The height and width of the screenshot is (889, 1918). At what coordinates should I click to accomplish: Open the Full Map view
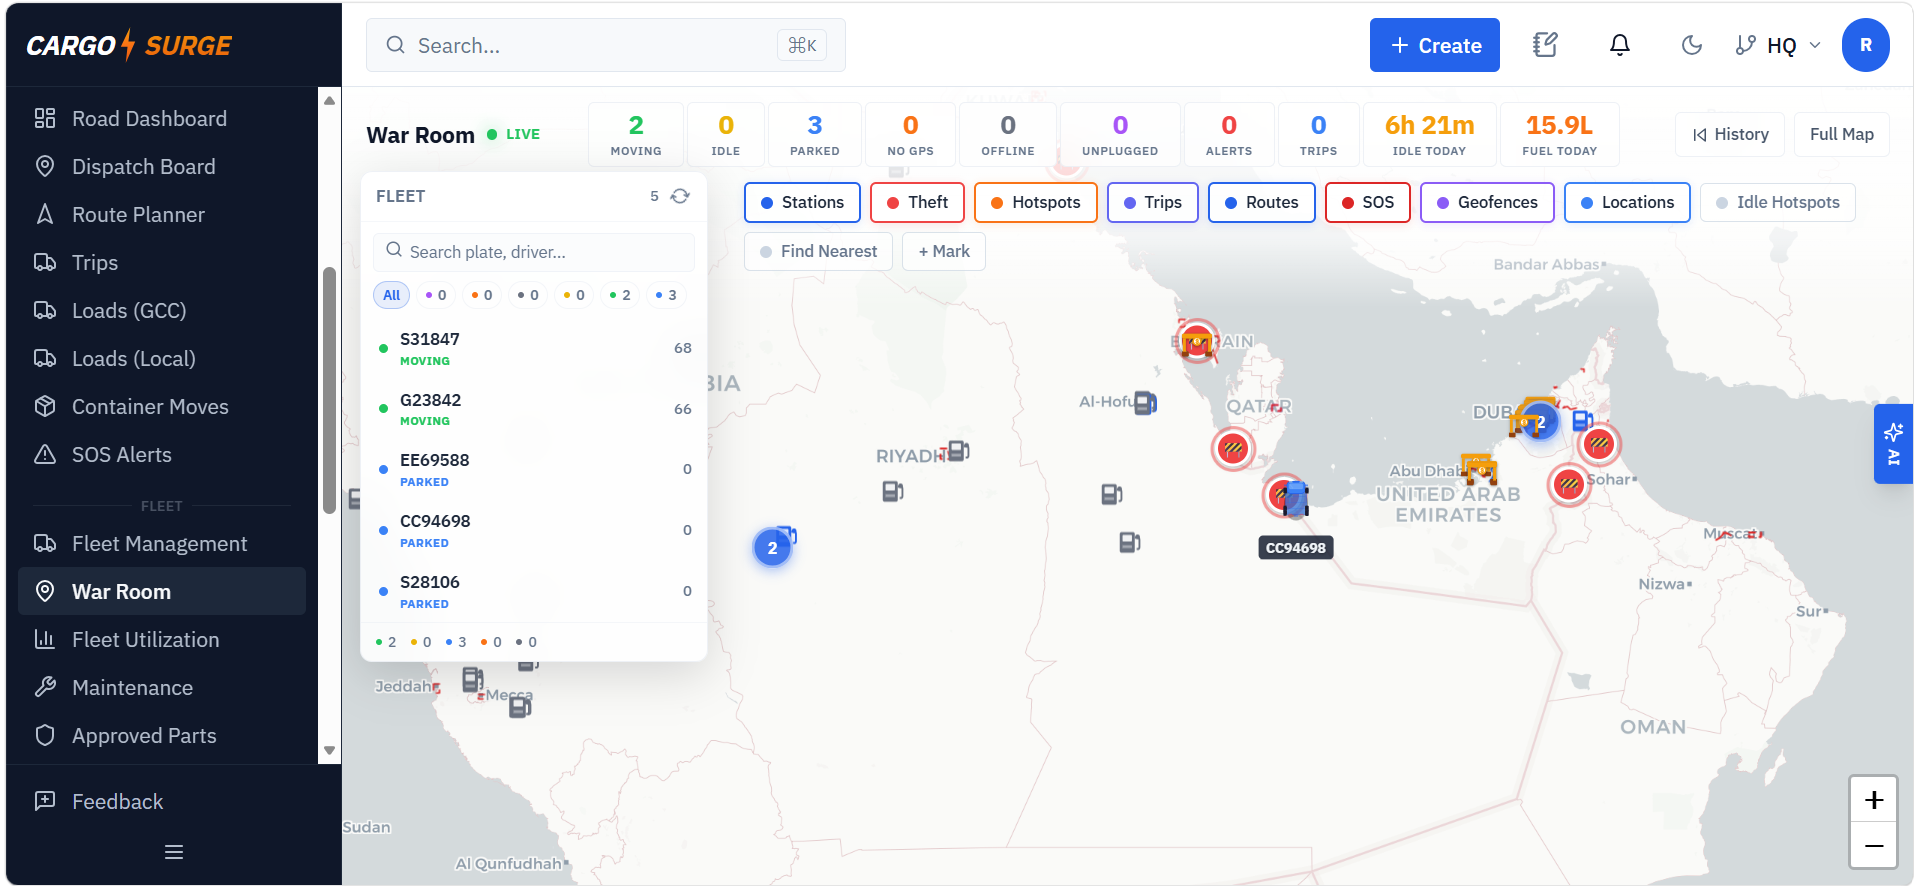tap(1841, 134)
